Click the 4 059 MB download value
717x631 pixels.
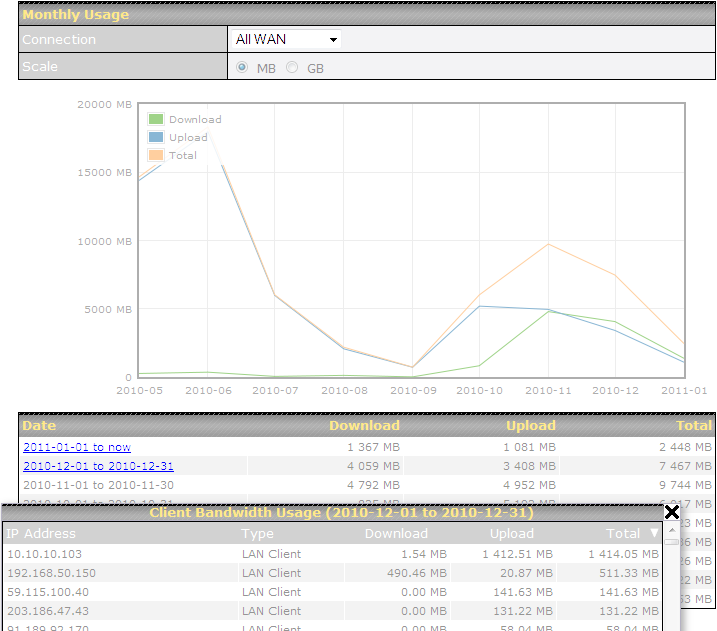pyautogui.click(x=373, y=466)
